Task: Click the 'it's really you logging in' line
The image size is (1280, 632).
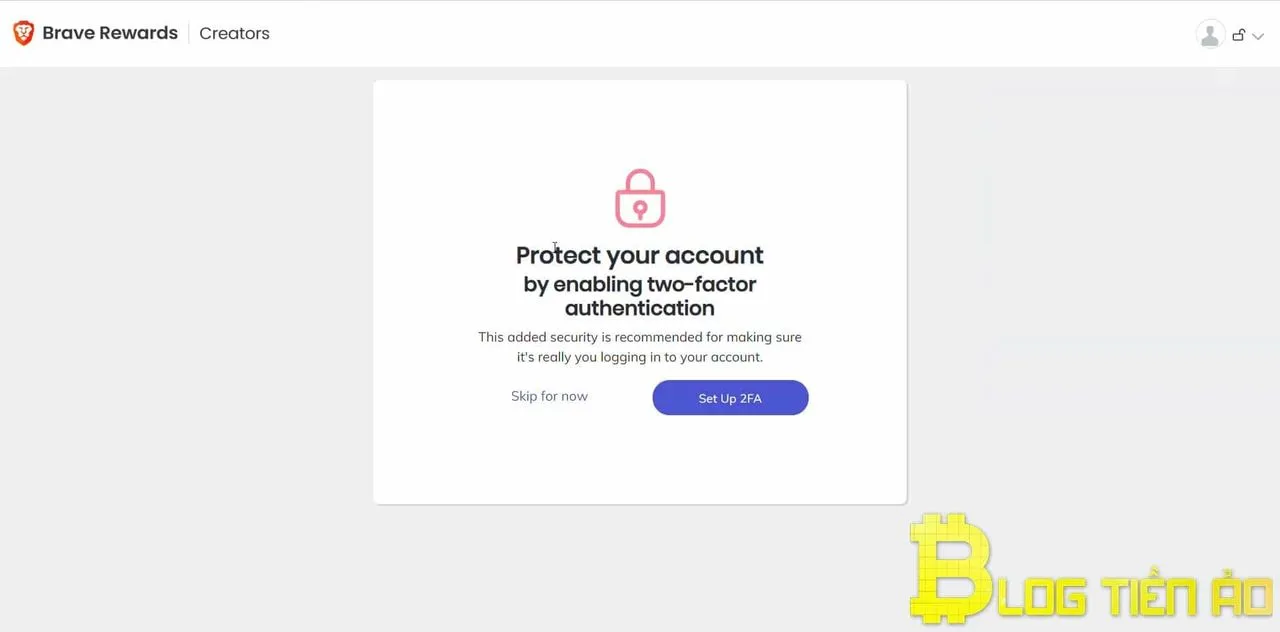Action: pos(640,357)
